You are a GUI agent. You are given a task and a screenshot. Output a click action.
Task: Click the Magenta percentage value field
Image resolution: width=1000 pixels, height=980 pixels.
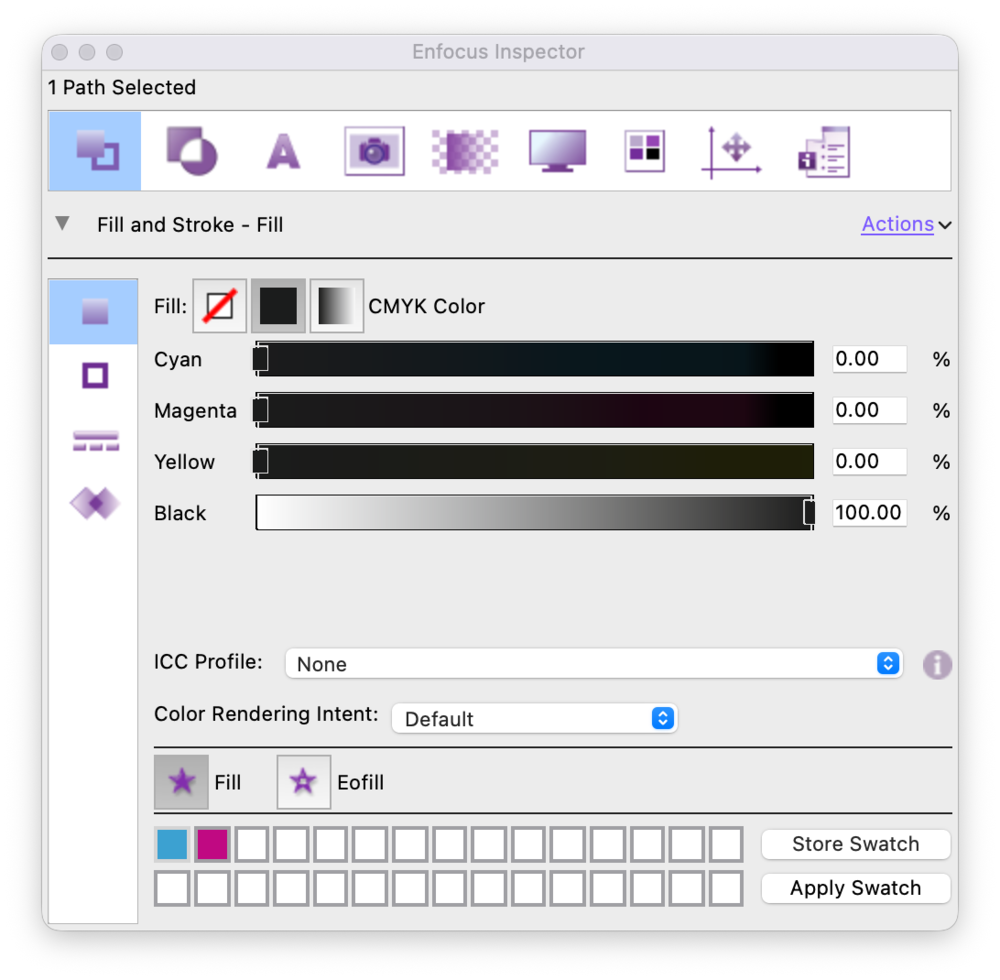click(869, 410)
